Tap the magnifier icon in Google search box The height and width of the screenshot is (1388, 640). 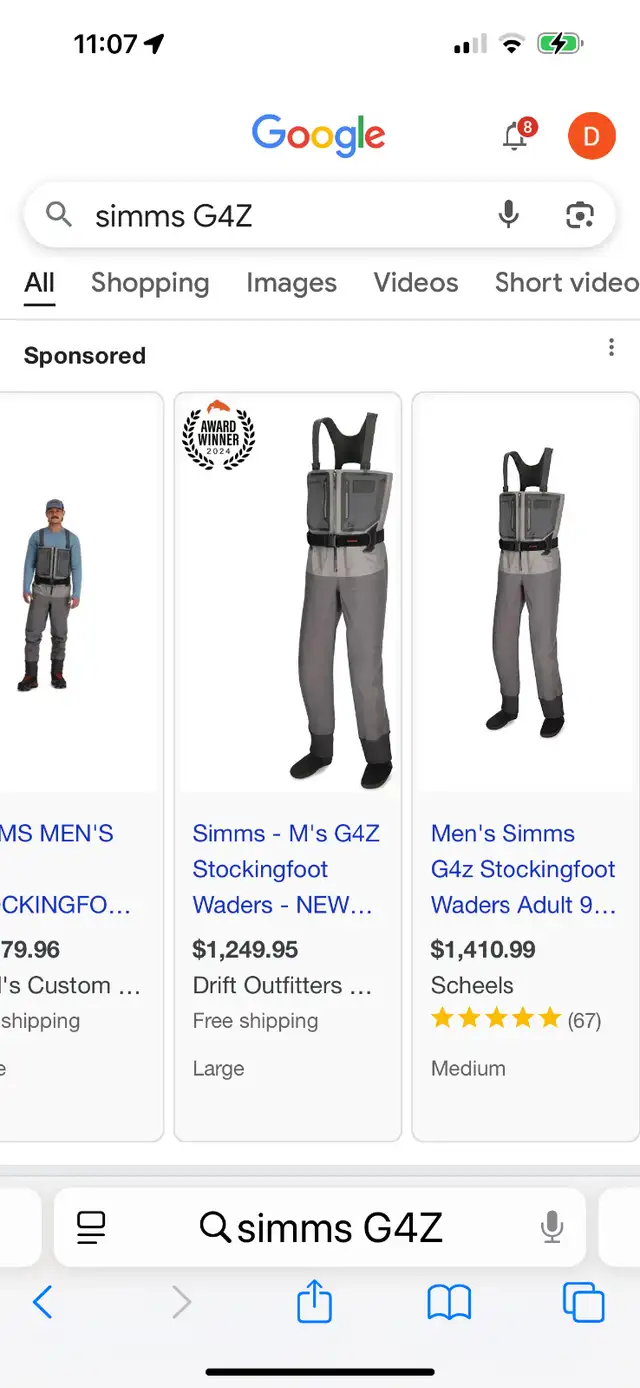[x=59, y=214]
